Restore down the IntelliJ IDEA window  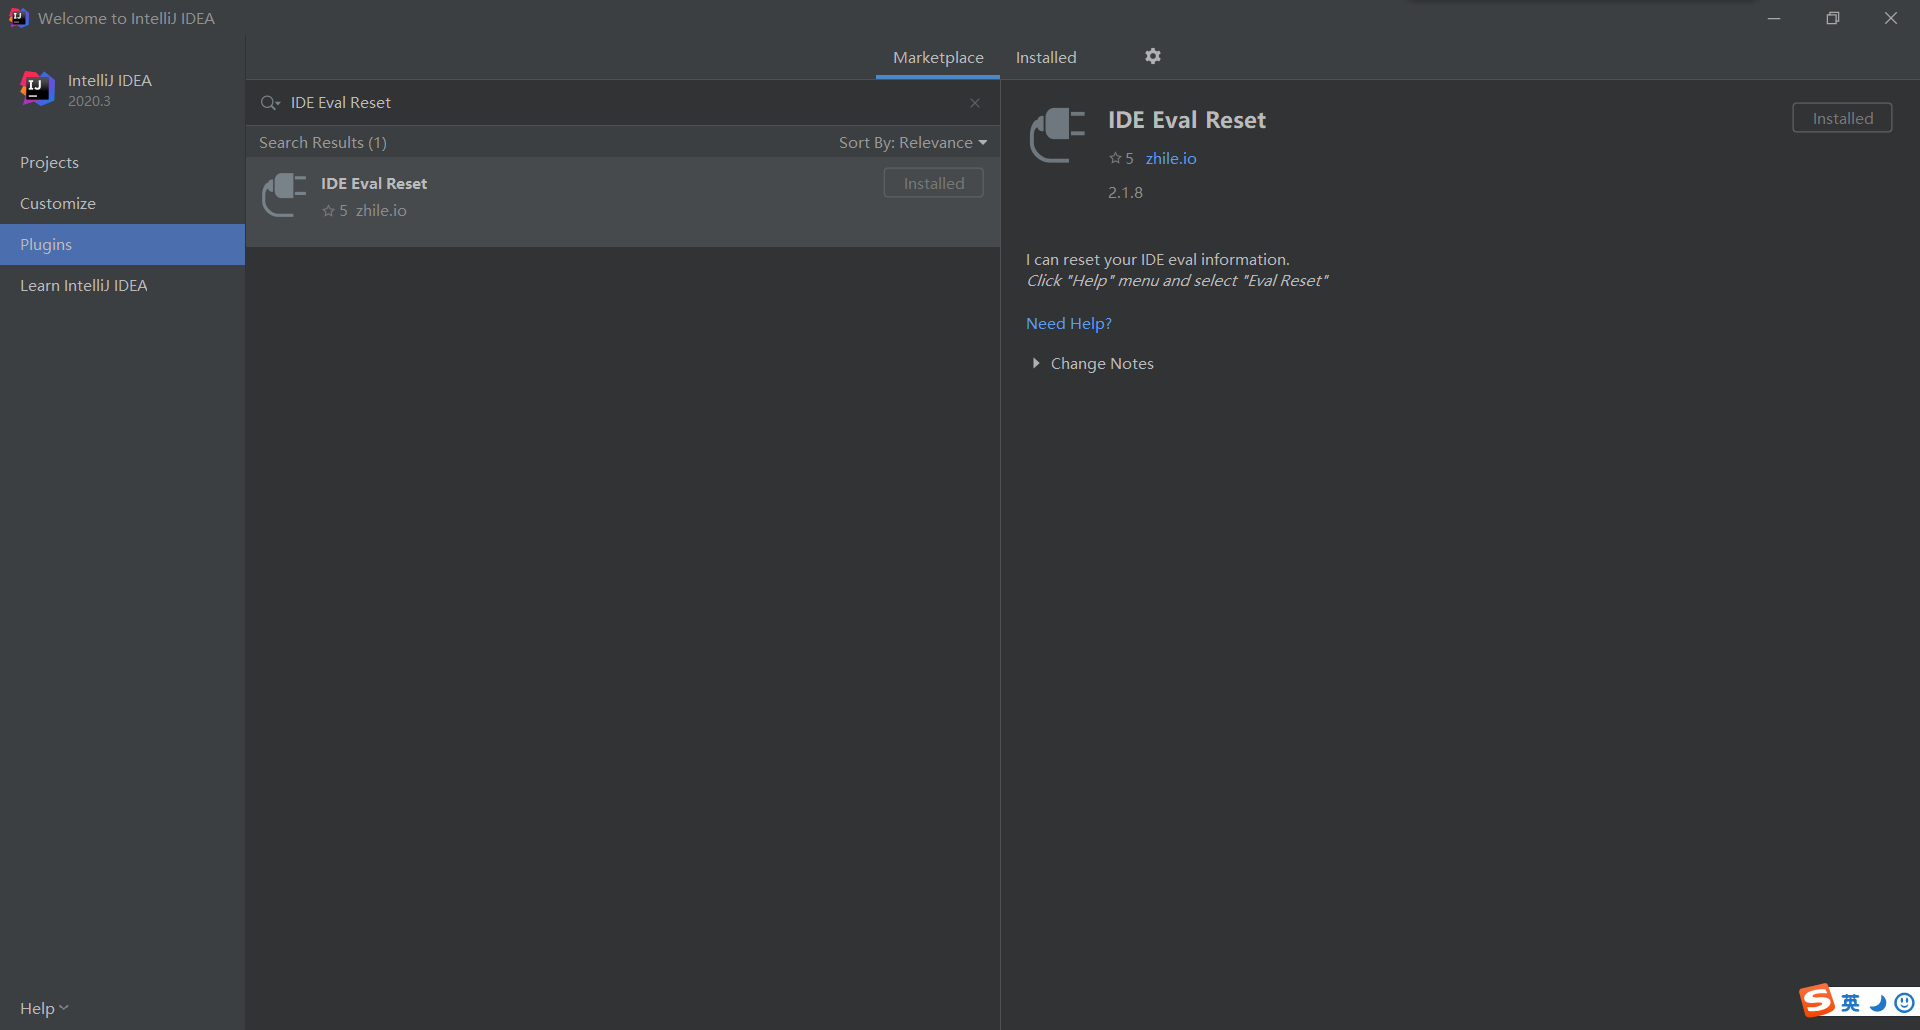click(1832, 18)
